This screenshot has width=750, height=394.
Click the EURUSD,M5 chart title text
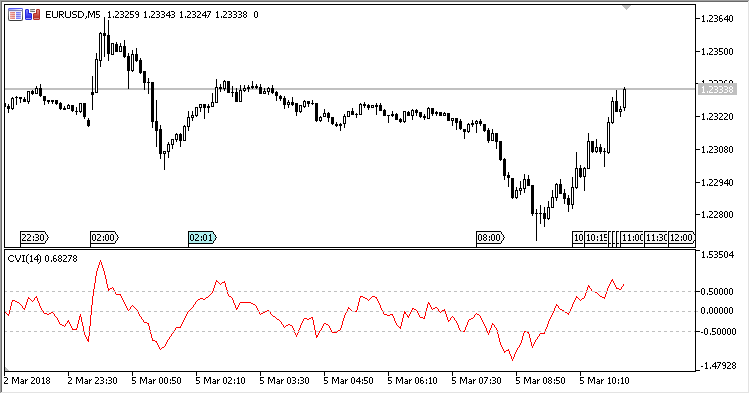(x=73, y=15)
